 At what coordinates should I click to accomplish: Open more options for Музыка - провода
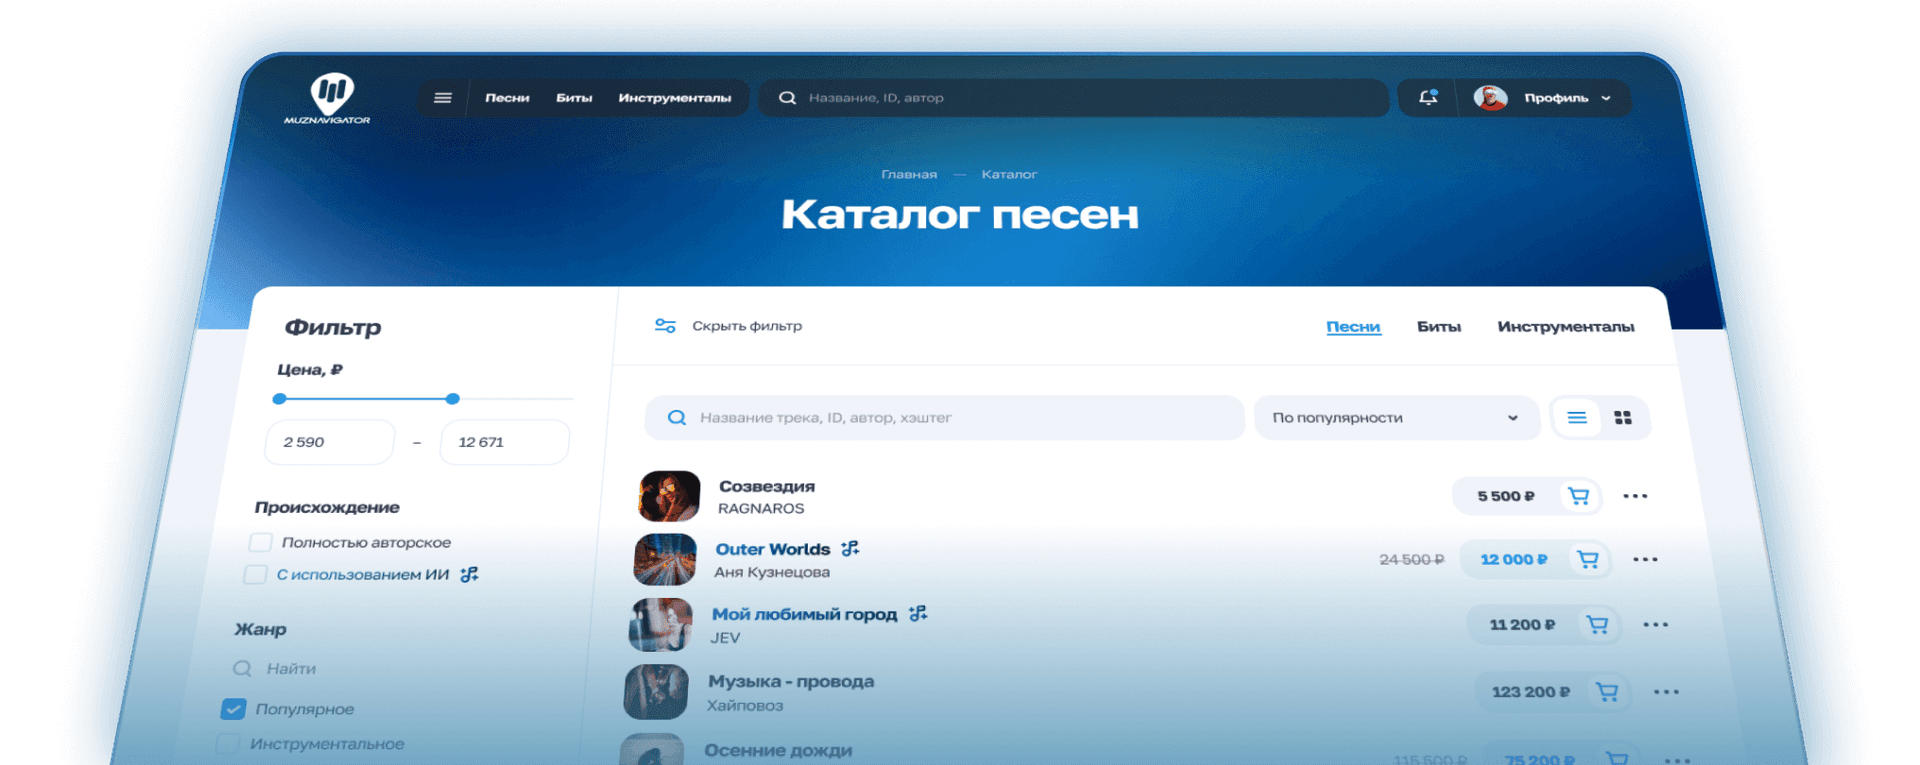pos(1666,692)
